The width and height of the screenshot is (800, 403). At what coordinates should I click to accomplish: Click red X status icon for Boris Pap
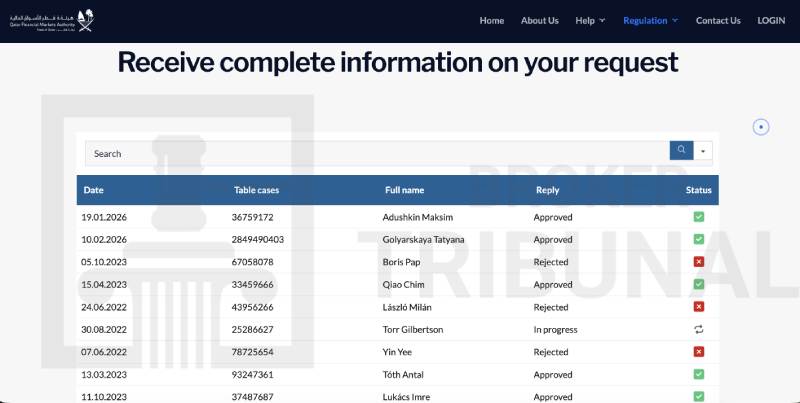tap(698, 262)
